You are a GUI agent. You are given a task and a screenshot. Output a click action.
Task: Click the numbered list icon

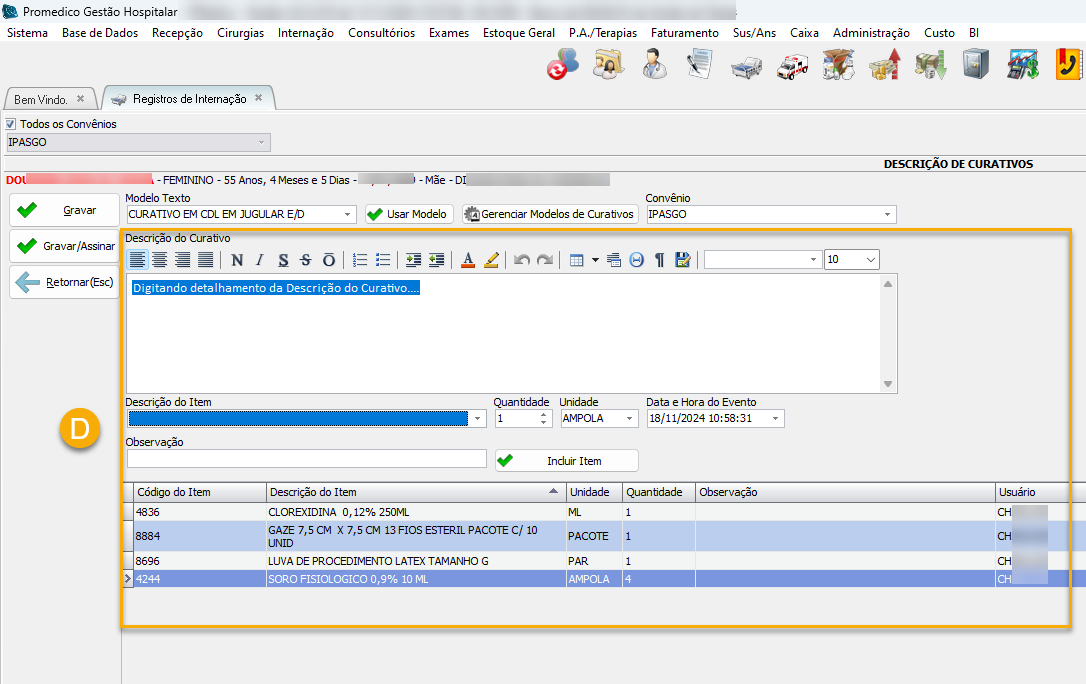[x=360, y=260]
